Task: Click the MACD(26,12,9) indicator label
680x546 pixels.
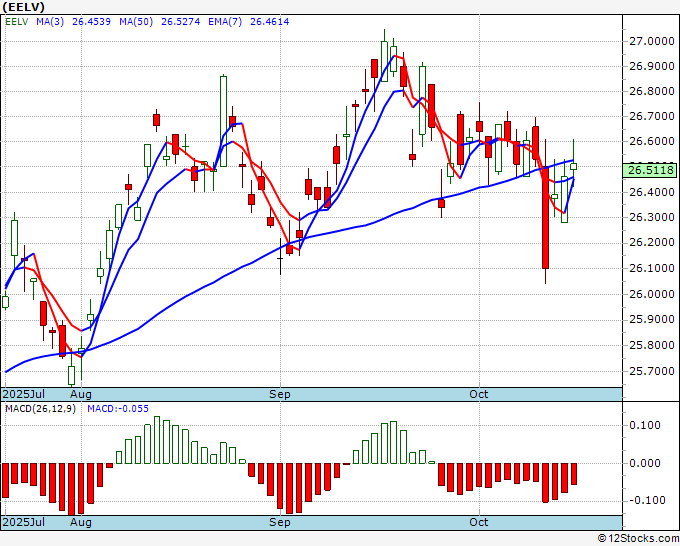Action: [x=40, y=409]
